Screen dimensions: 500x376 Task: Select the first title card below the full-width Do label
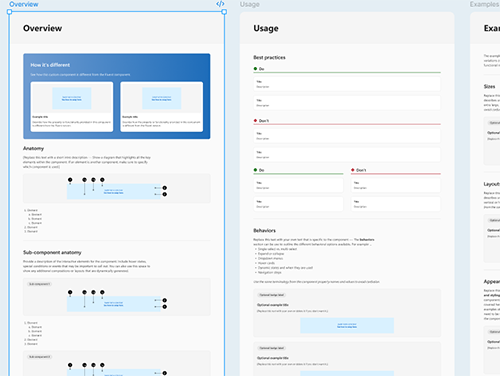tap(347, 84)
